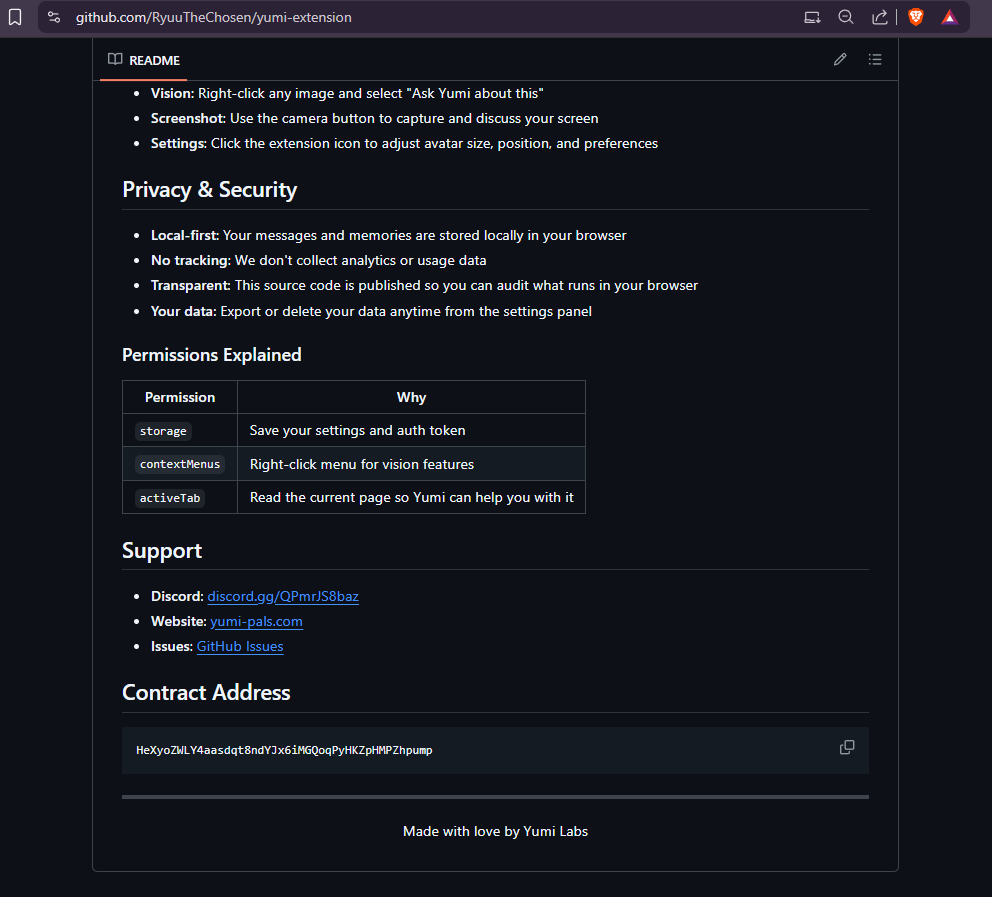Select the README tab
The image size is (992, 897).
coord(144,60)
